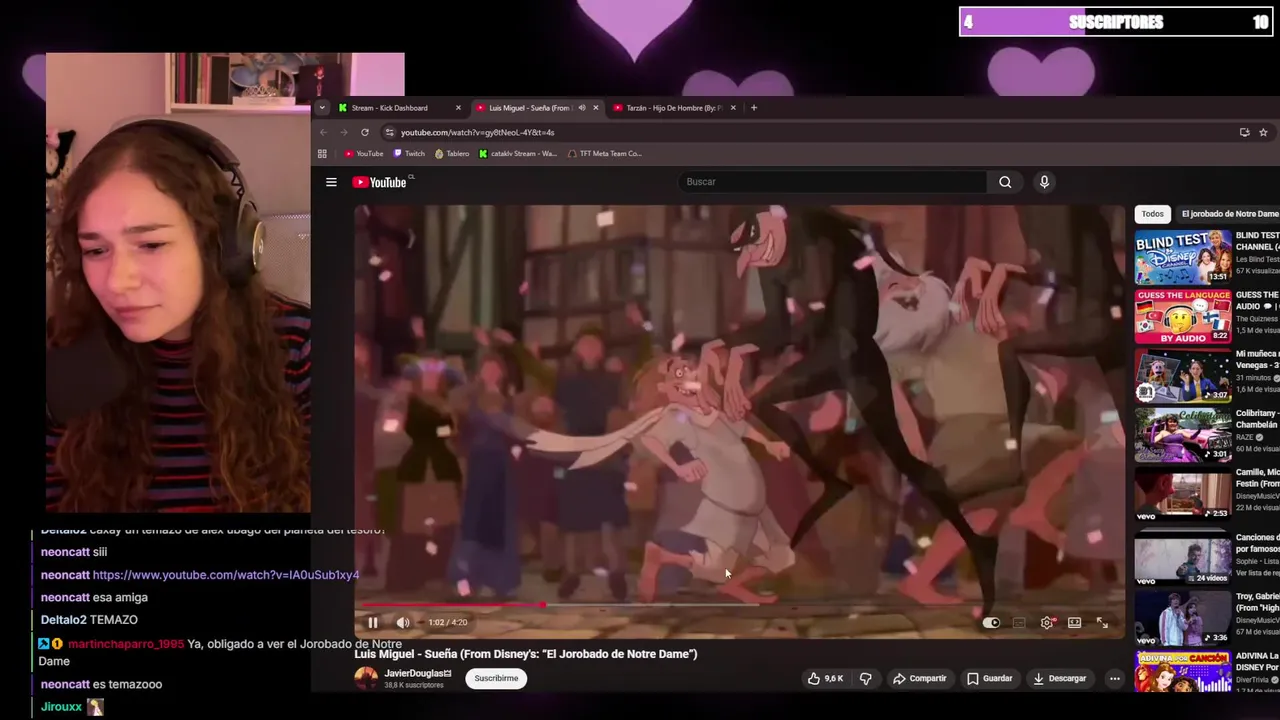The height and width of the screenshot is (720, 1280).
Task: Bookmark this page with the star
Action: pos(1263,132)
